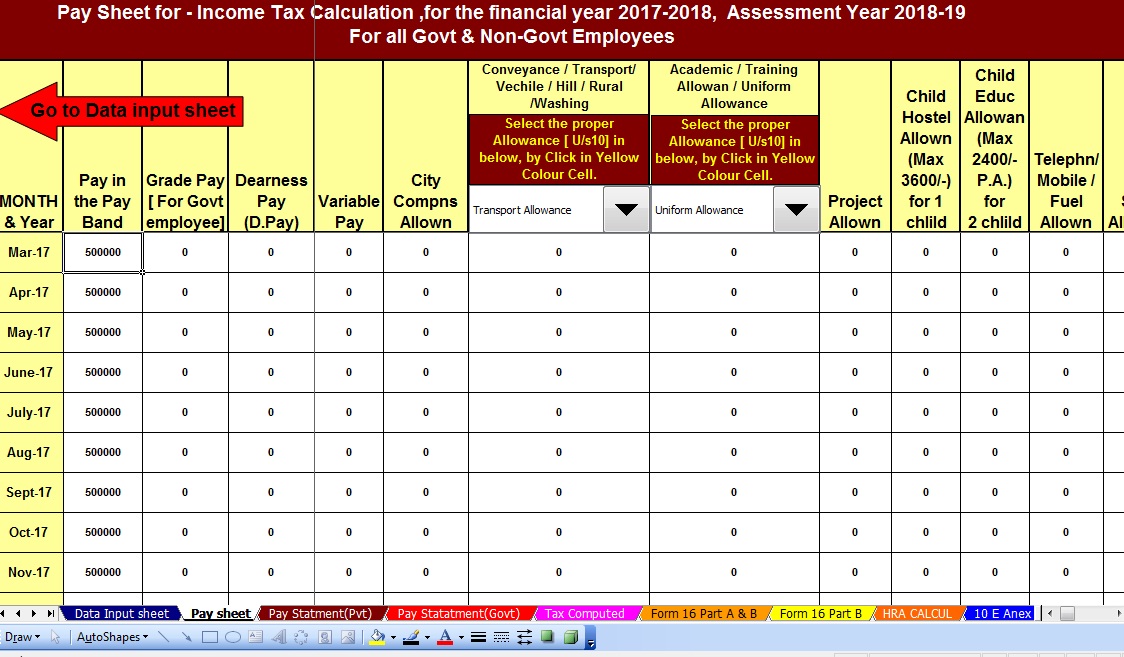Click horizontal scrollbar left arrow
This screenshot has width=1124, height=657.
[1050, 613]
